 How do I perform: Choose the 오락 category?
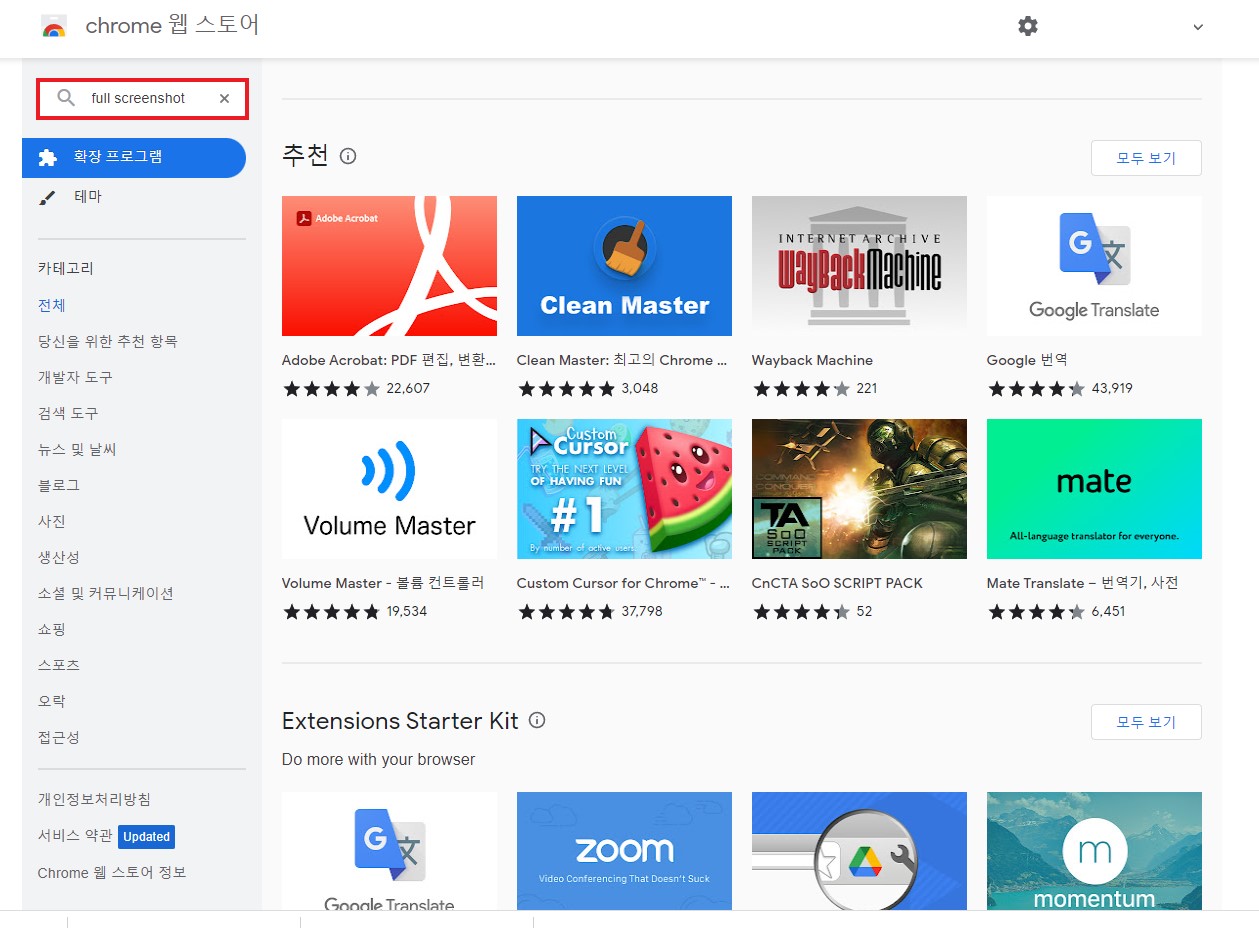52,701
